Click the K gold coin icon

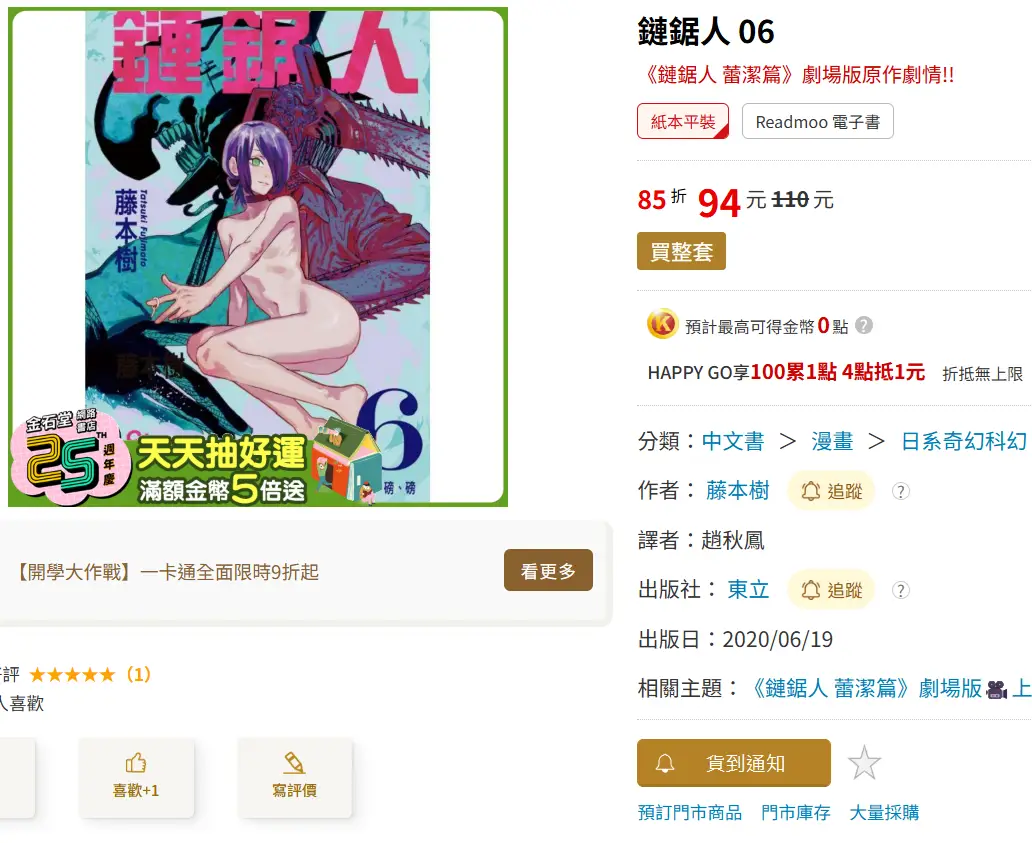(663, 324)
